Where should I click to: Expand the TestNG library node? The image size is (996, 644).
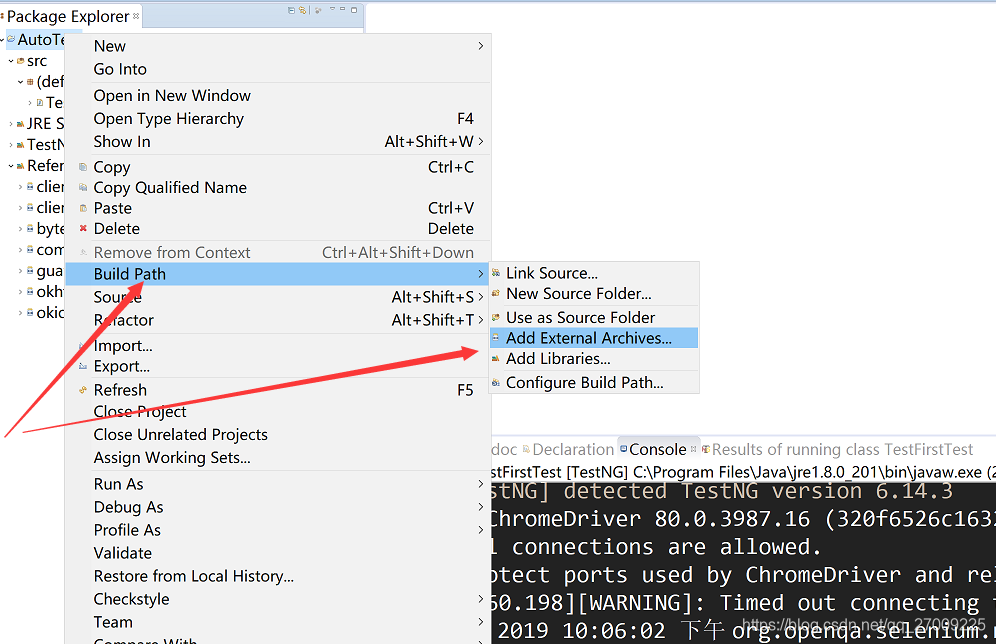pyautogui.click(x=11, y=145)
